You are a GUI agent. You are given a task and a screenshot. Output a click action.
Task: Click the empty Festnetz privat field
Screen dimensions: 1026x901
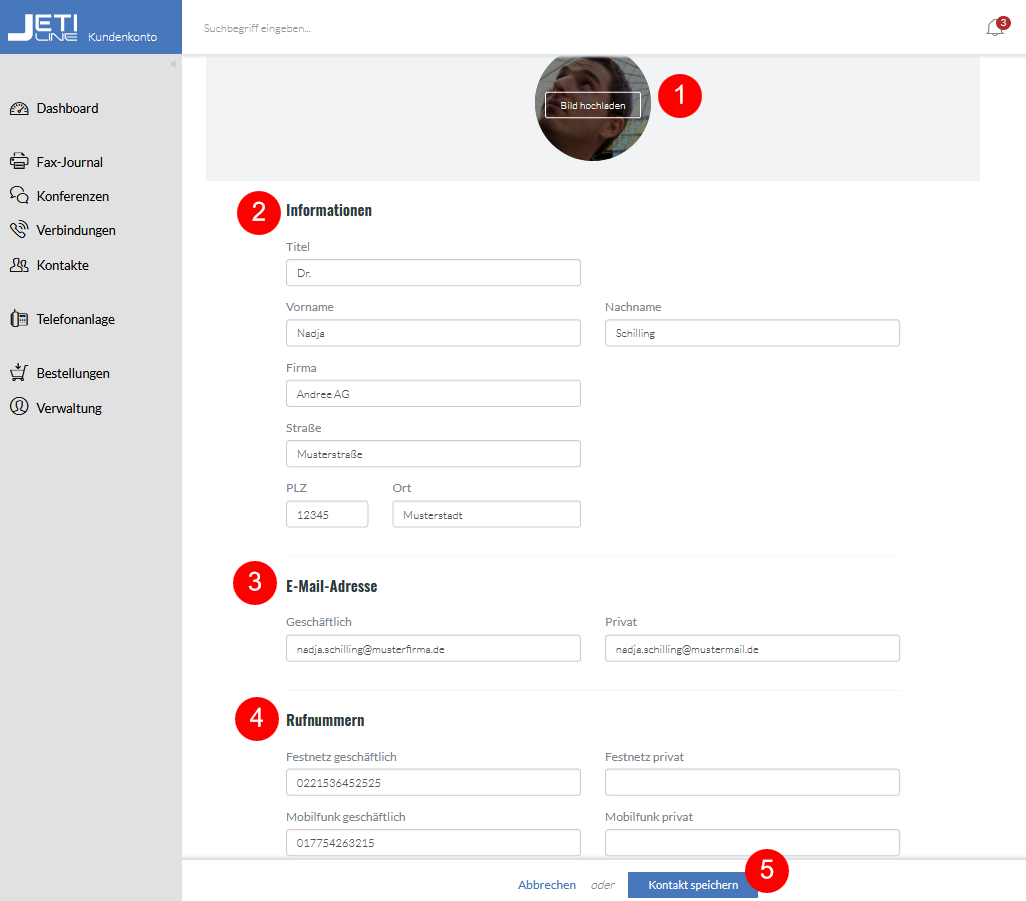[752, 783]
